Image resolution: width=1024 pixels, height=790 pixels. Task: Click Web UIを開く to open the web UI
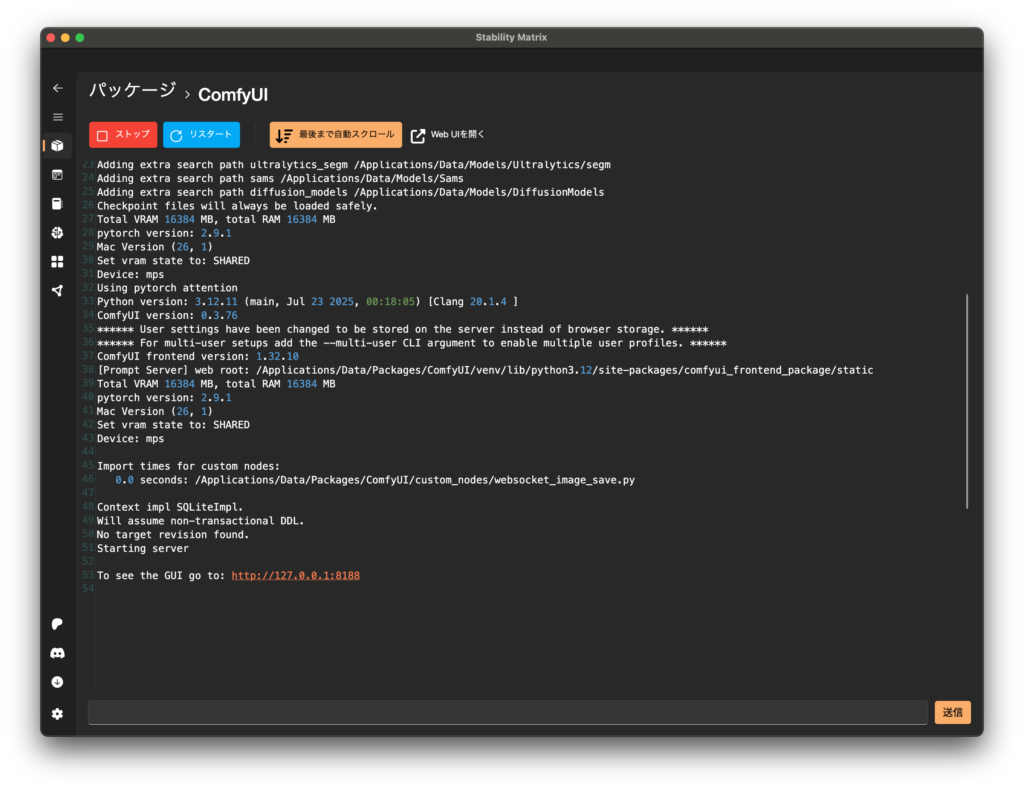click(x=448, y=135)
